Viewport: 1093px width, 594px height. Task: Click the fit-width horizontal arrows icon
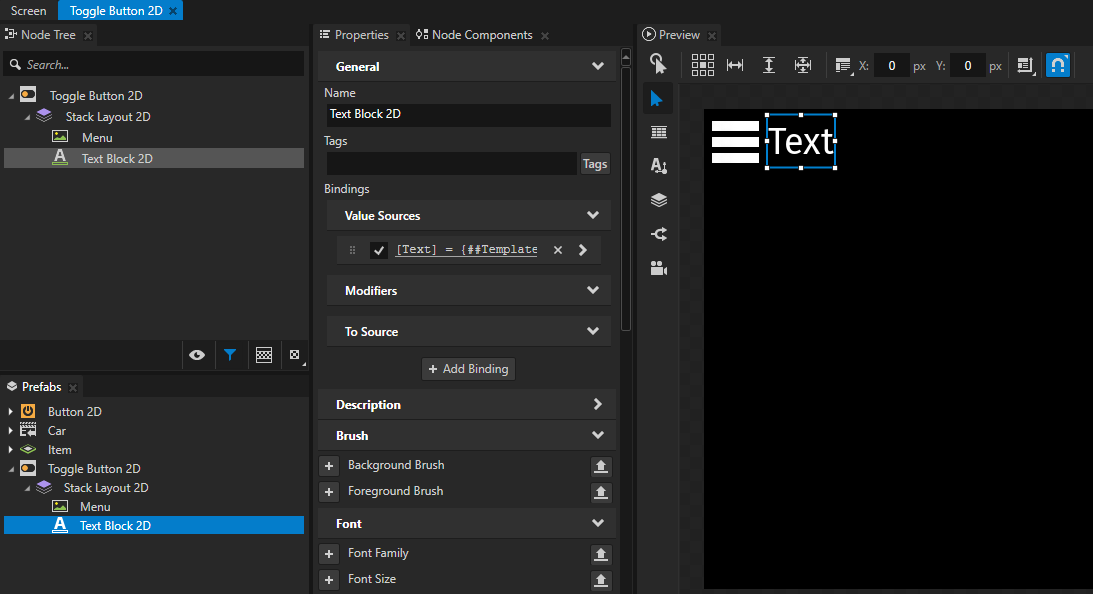[735, 65]
